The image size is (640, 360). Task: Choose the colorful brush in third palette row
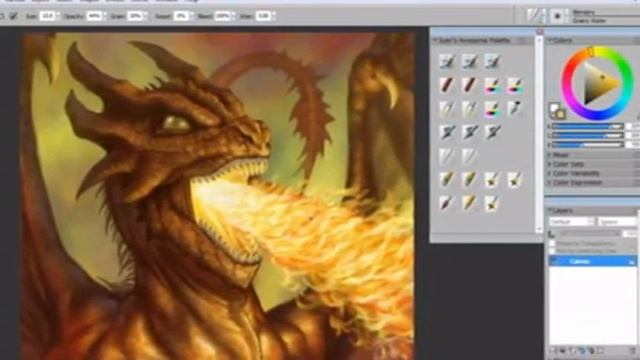[x=492, y=109]
